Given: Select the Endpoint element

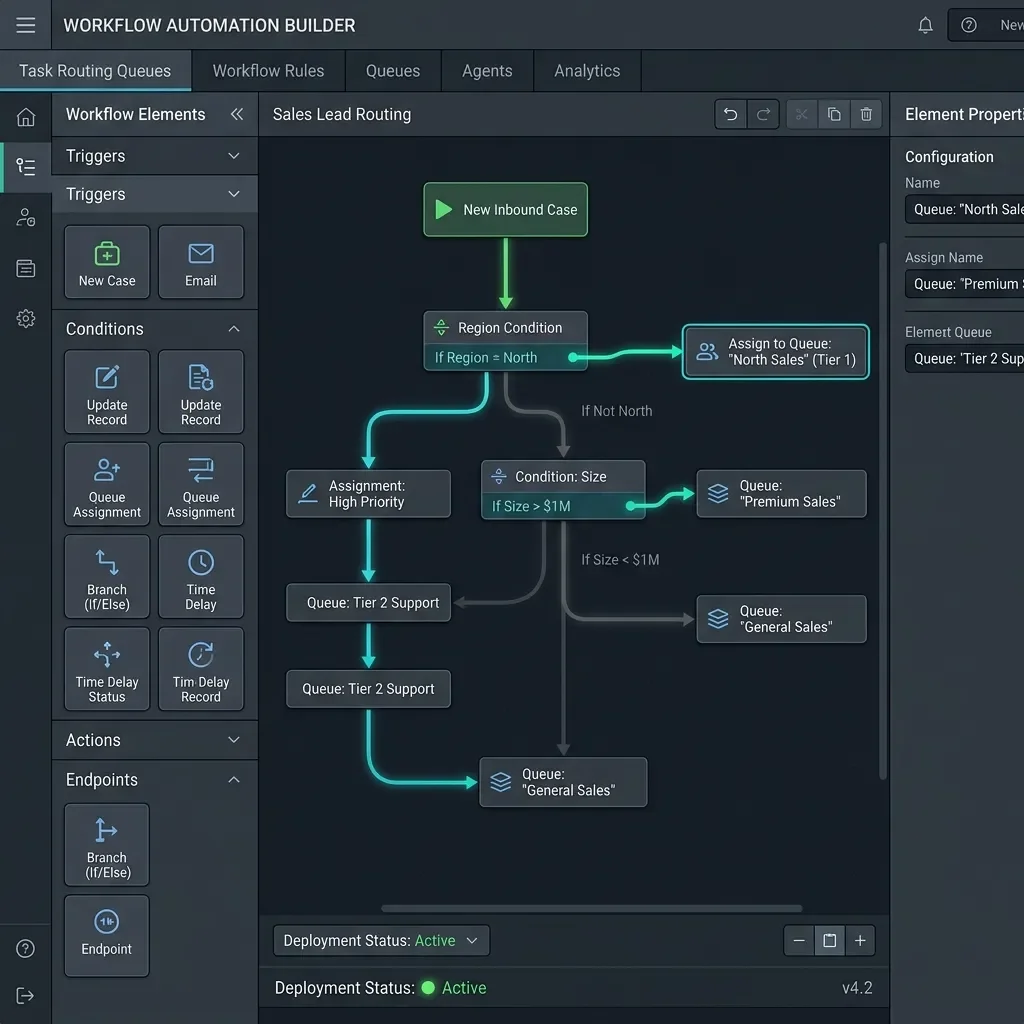Looking at the screenshot, I should 107,936.
